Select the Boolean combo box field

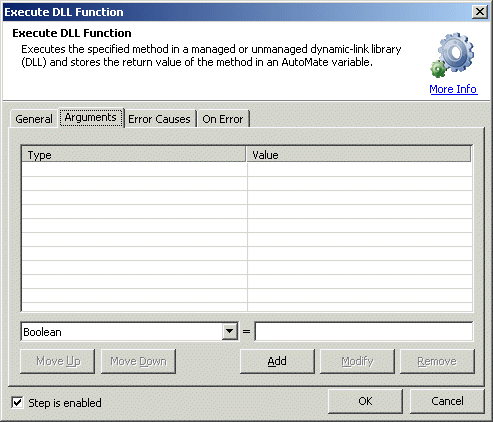point(130,331)
